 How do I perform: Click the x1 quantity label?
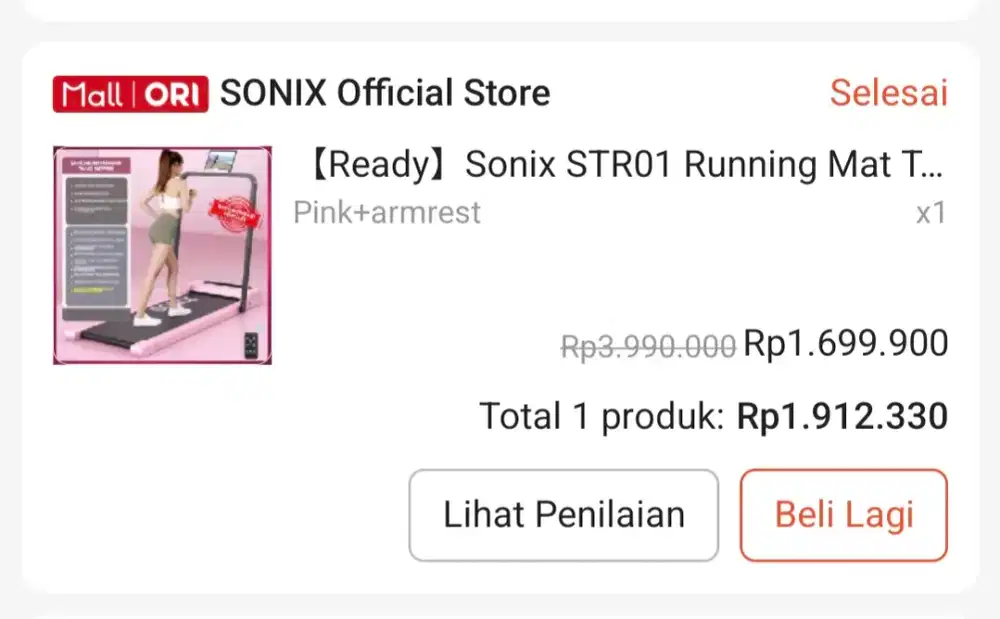(931, 213)
